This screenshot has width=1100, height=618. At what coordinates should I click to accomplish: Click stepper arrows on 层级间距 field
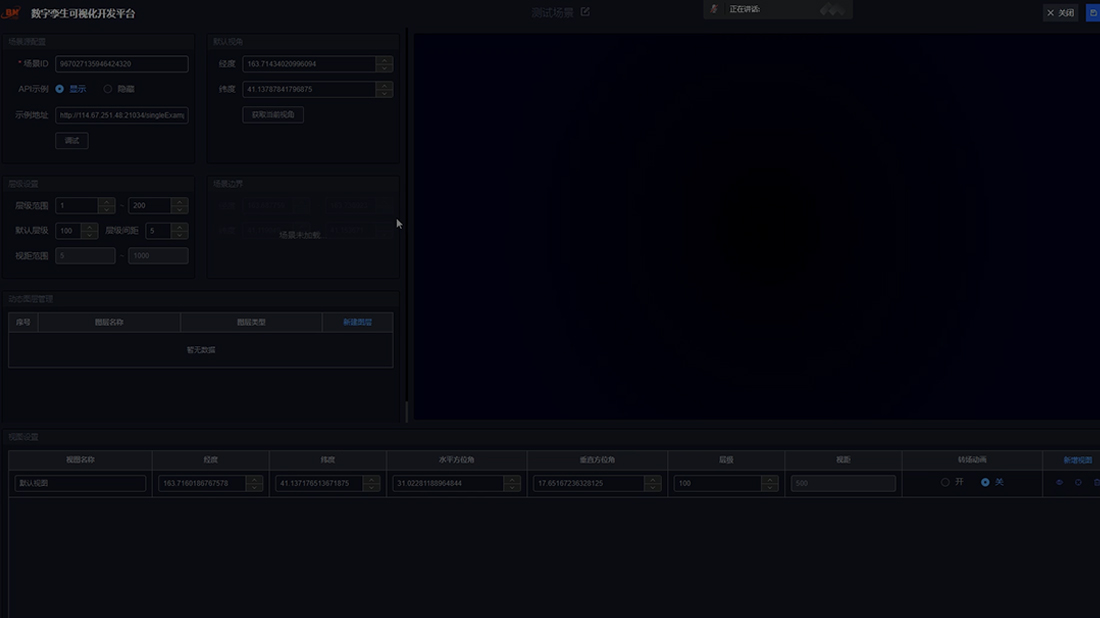coord(179,231)
